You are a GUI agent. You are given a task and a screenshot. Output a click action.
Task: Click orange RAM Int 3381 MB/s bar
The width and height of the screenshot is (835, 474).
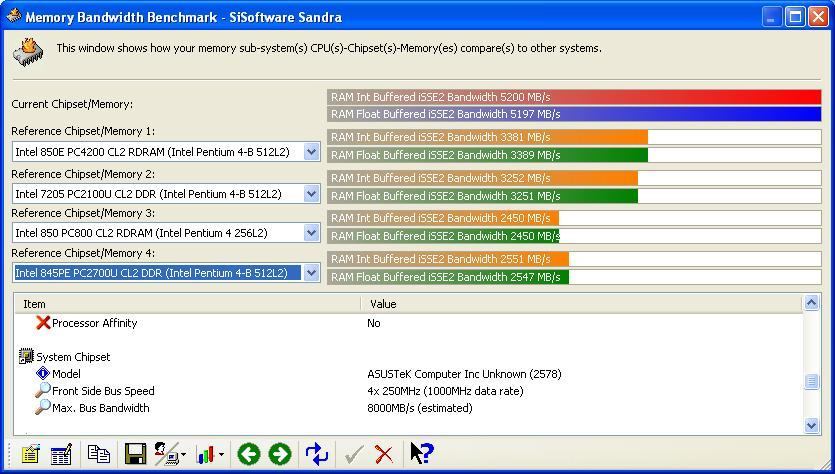[x=487, y=137]
